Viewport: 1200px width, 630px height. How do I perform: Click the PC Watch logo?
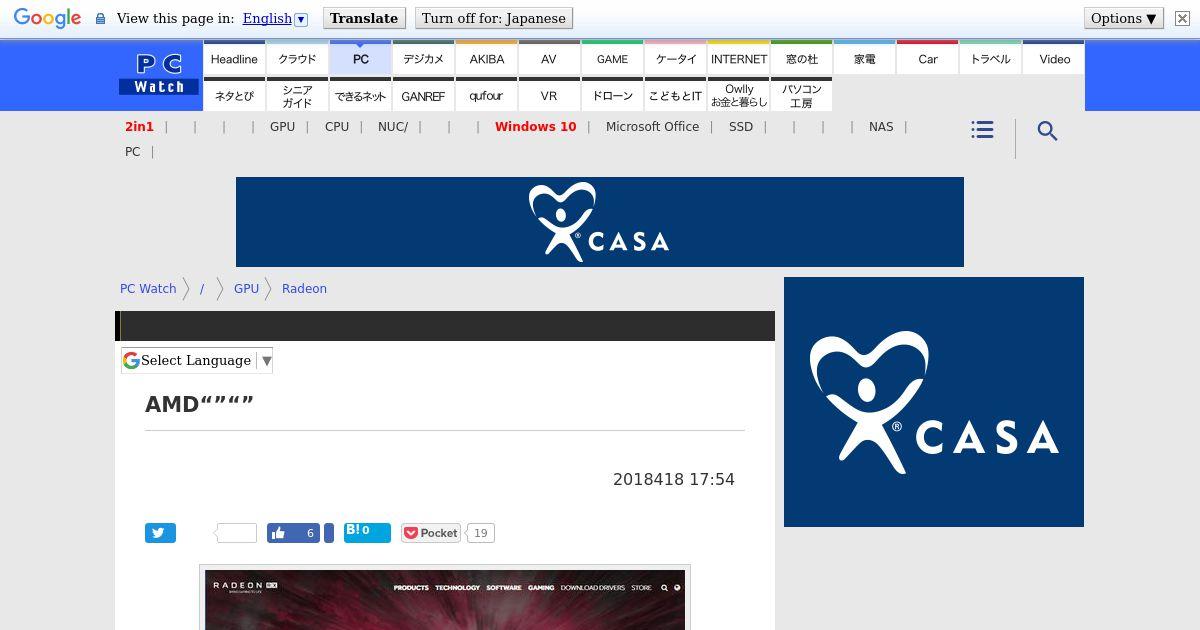[x=159, y=75]
